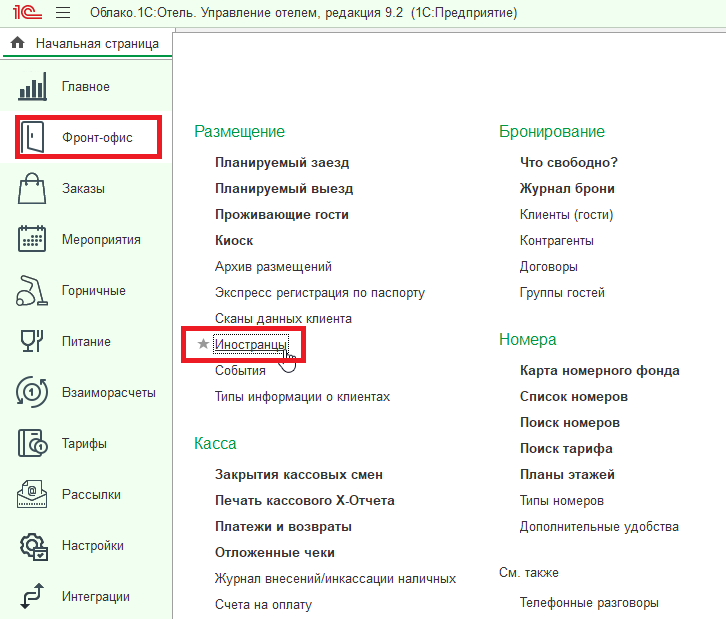
Task: Click the Горничные vacuum cleaner icon
Action: (31, 290)
